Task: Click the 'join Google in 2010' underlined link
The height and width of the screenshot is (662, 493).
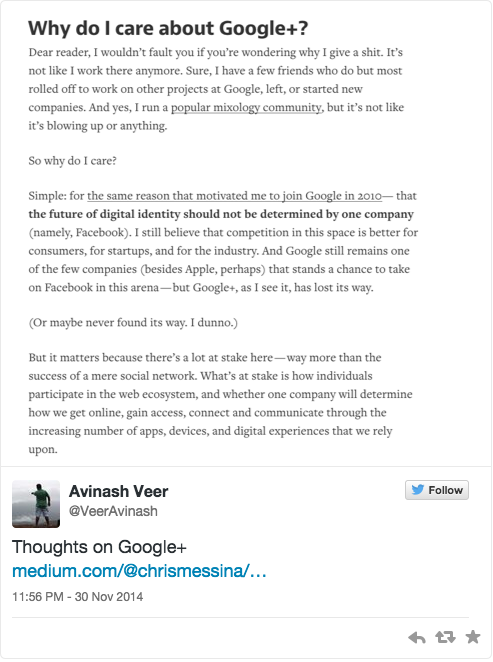Action: [234, 196]
